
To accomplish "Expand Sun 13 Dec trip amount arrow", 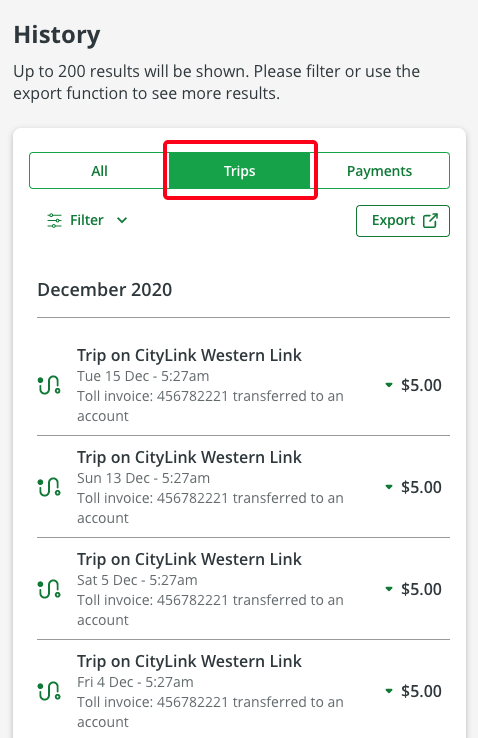I will [x=389, y=487].
